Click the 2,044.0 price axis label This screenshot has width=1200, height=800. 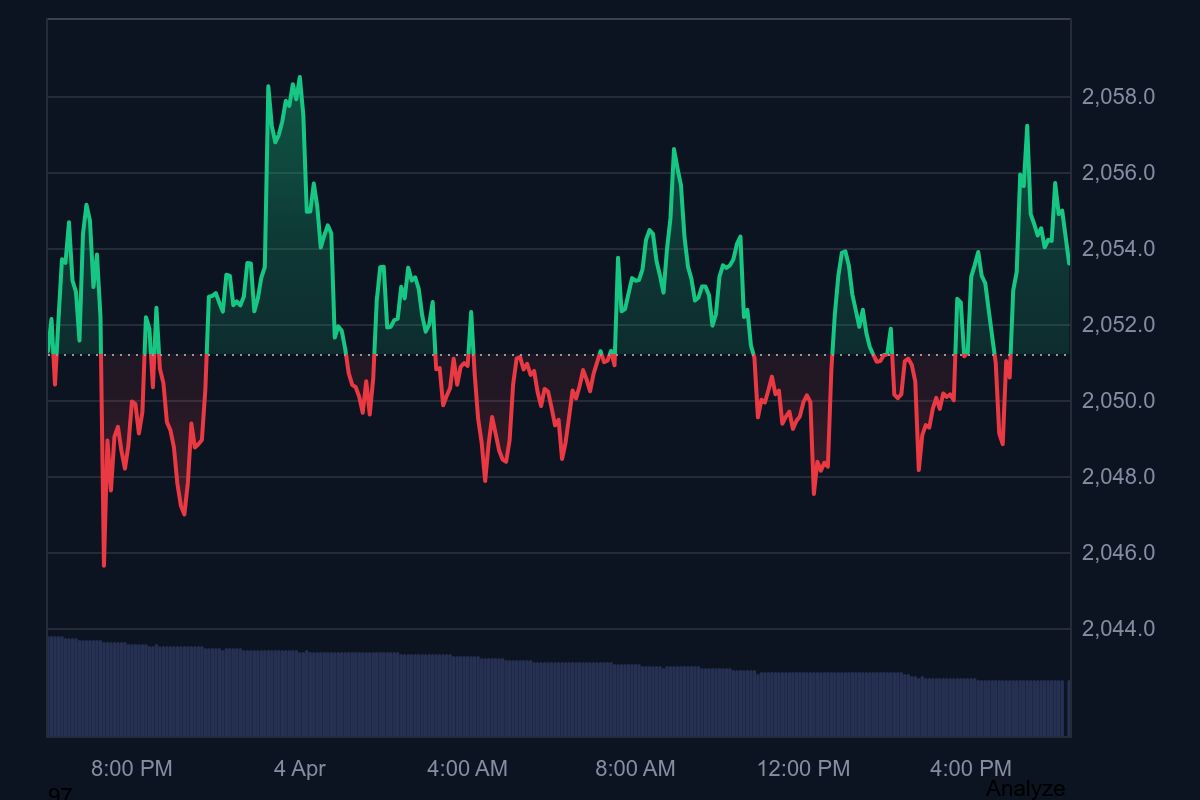pyautogui.click(x=1118, y=629)
